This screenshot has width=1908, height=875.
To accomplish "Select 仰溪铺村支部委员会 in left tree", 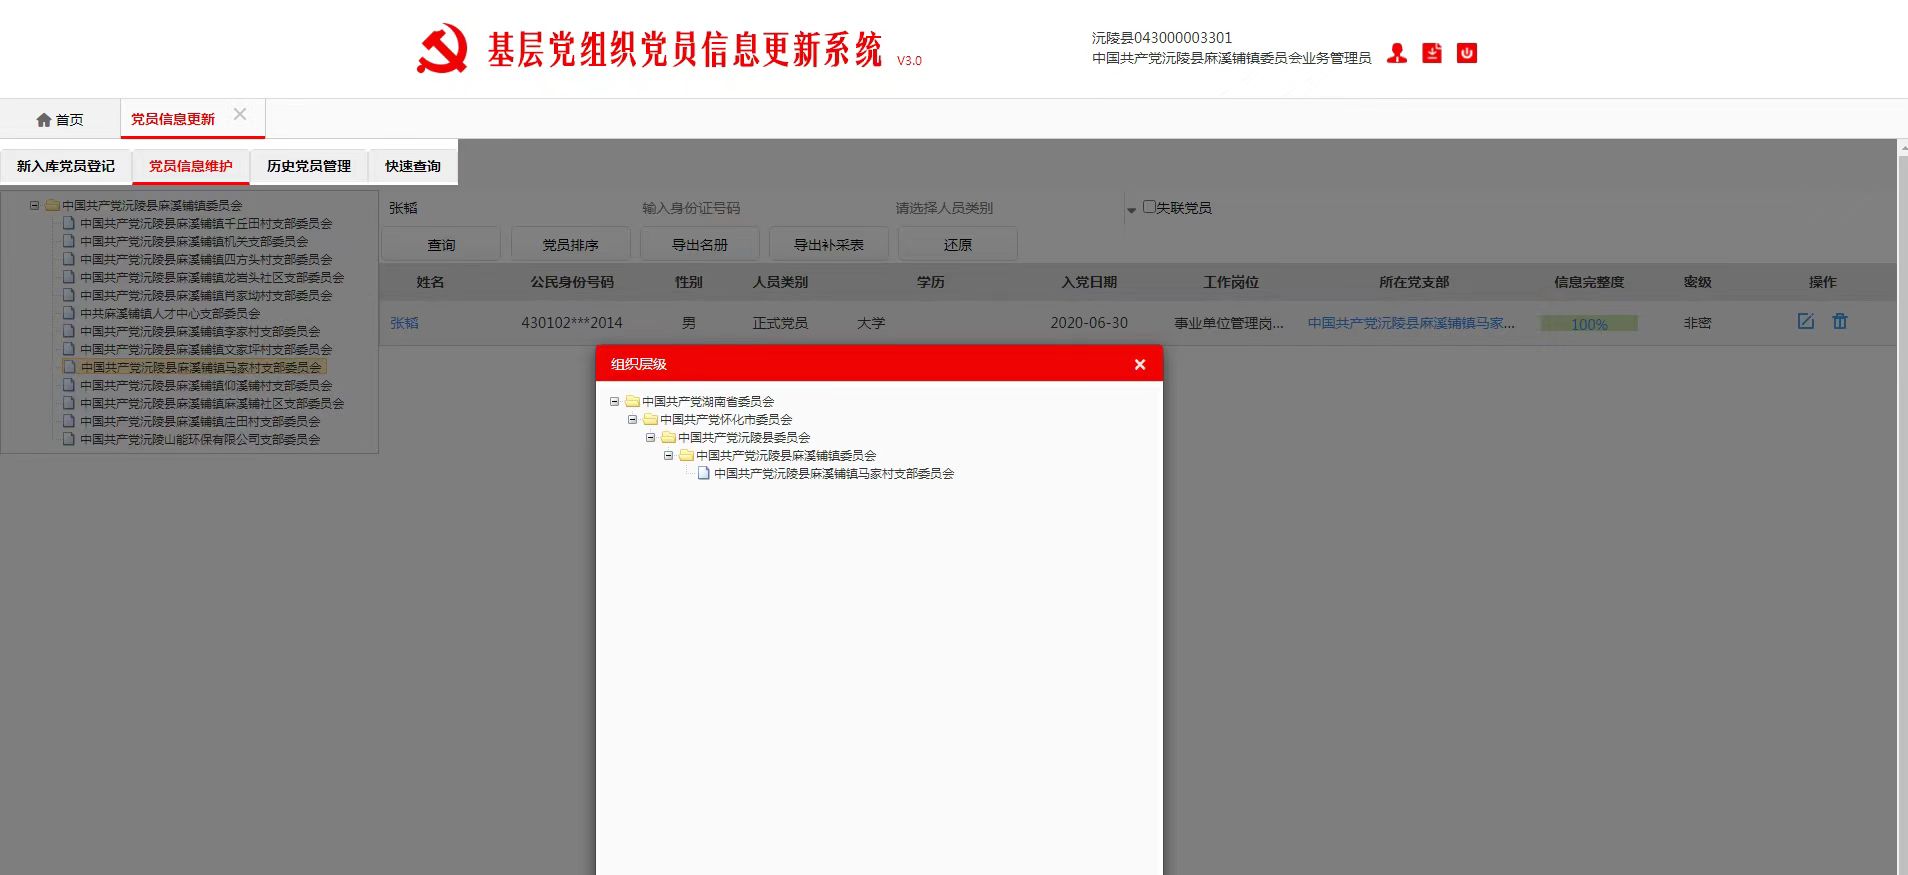I will tap(206, 386).
